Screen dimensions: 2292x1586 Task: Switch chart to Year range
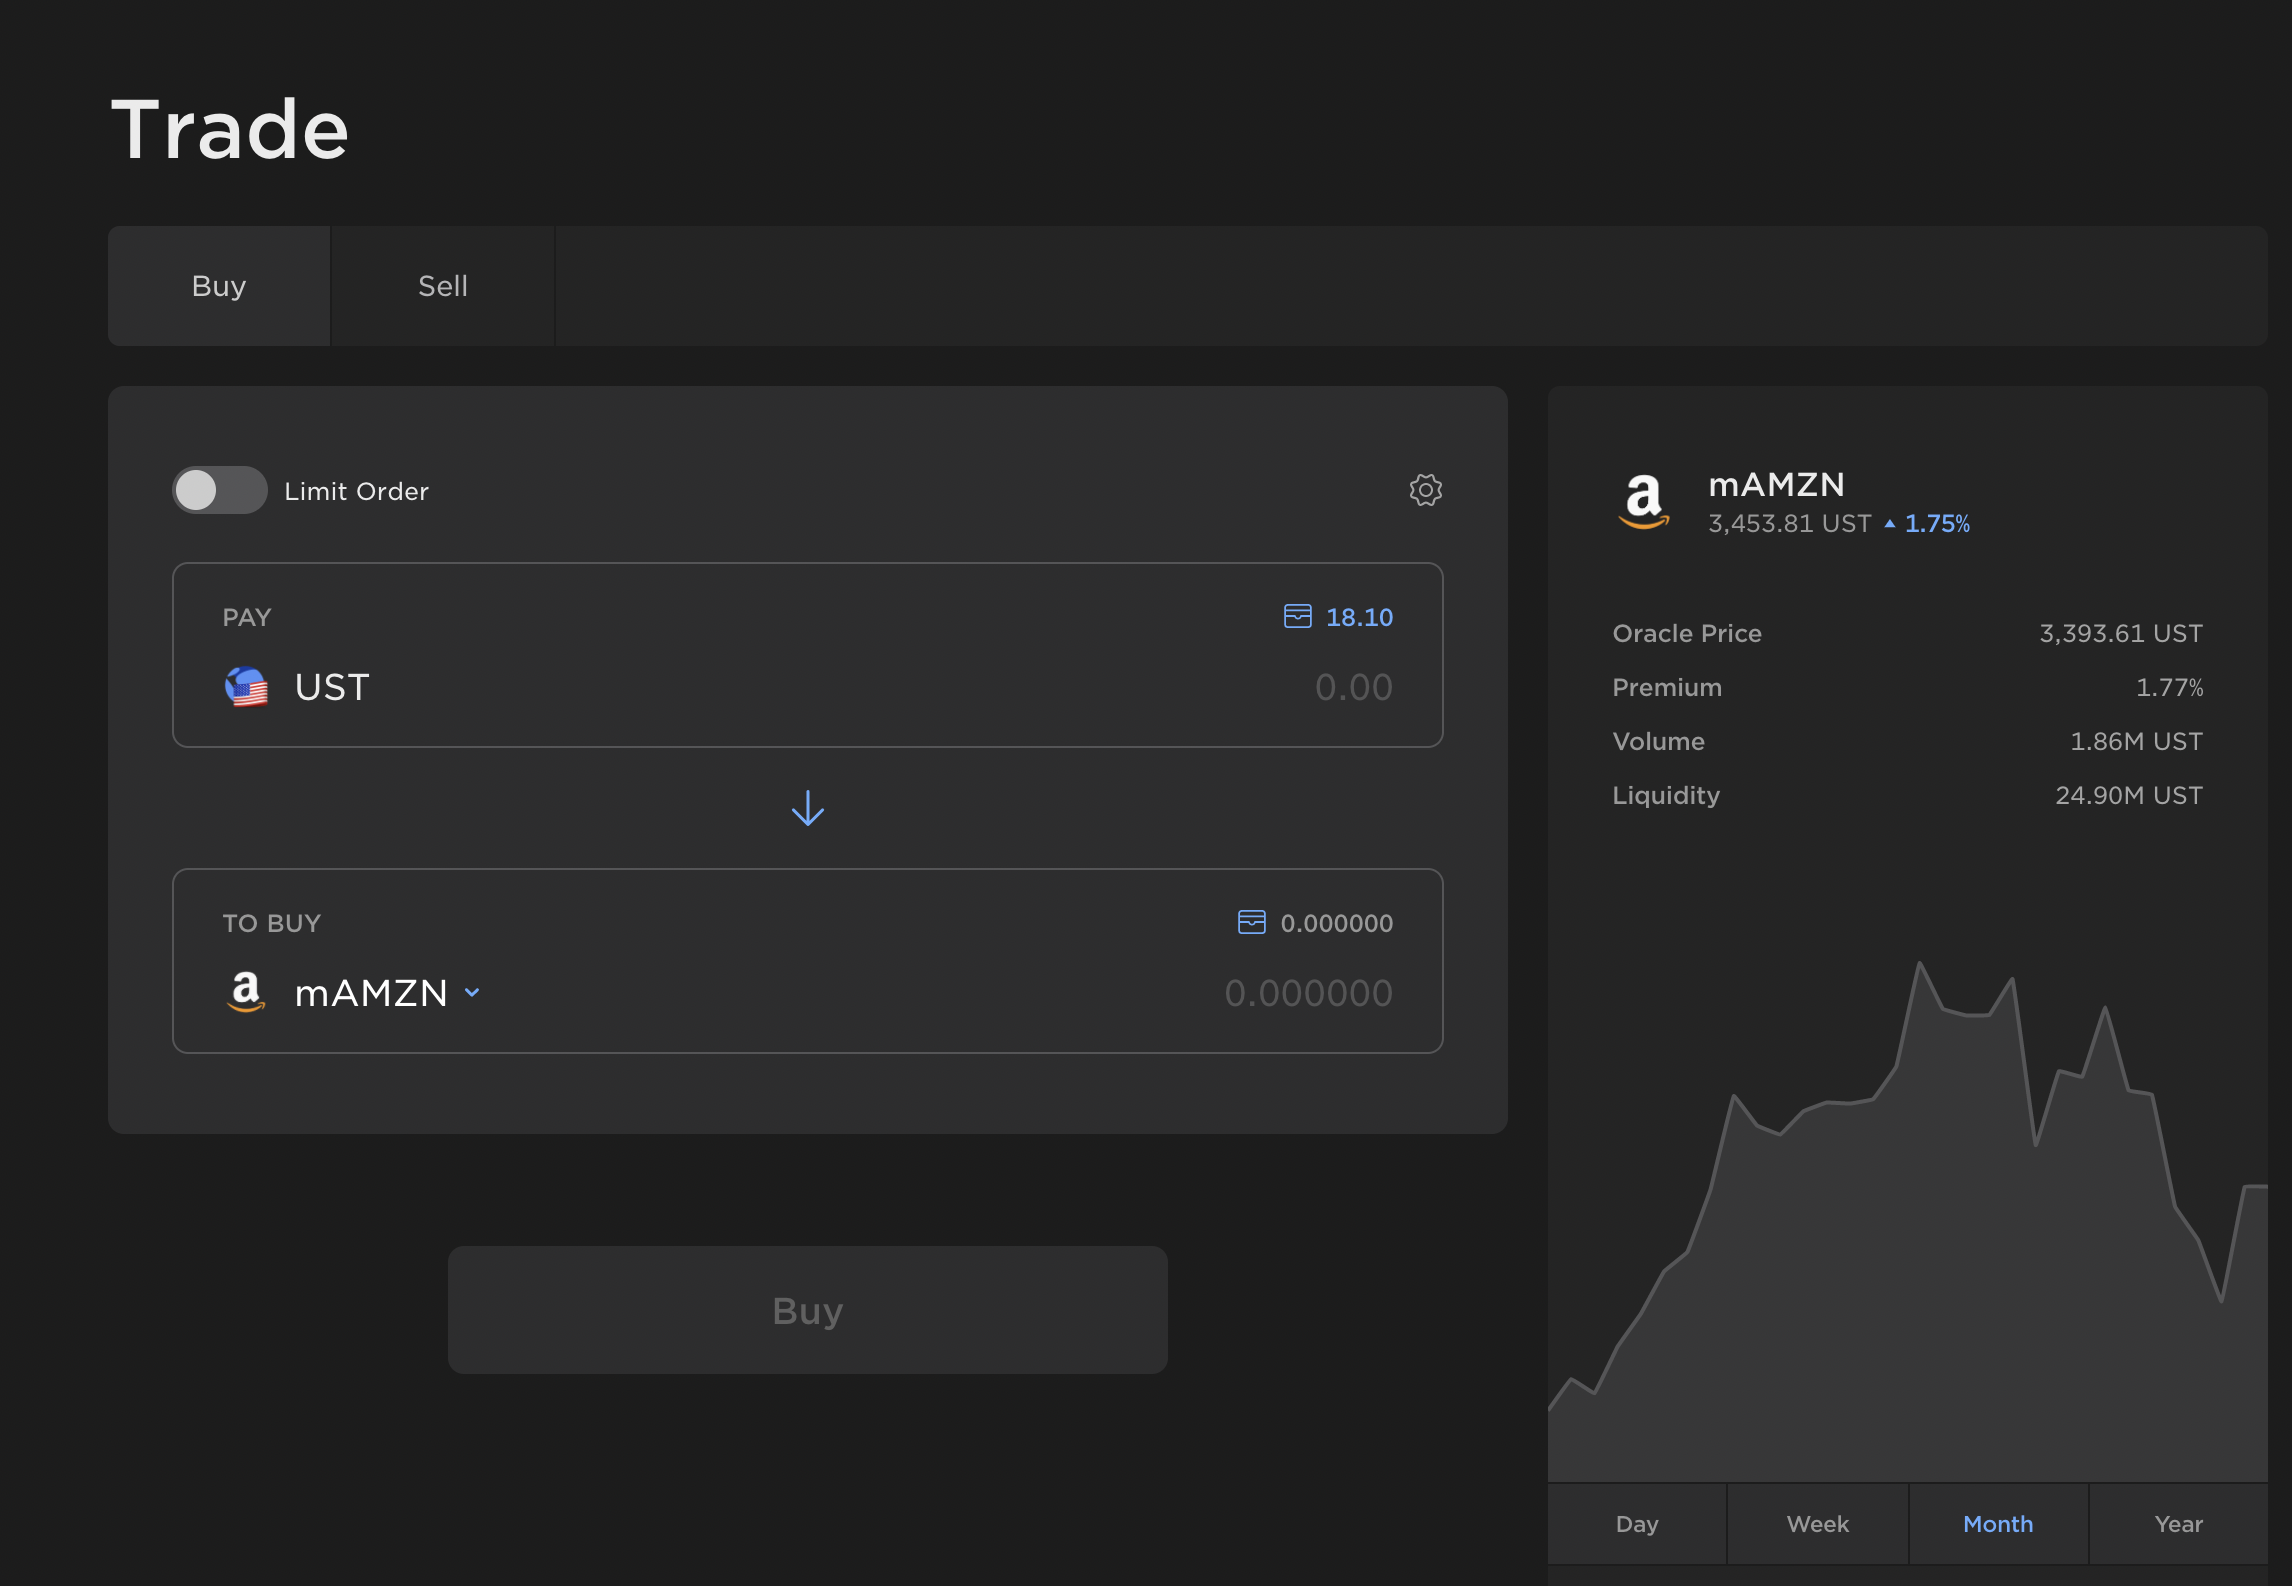coord(2178,1524)
